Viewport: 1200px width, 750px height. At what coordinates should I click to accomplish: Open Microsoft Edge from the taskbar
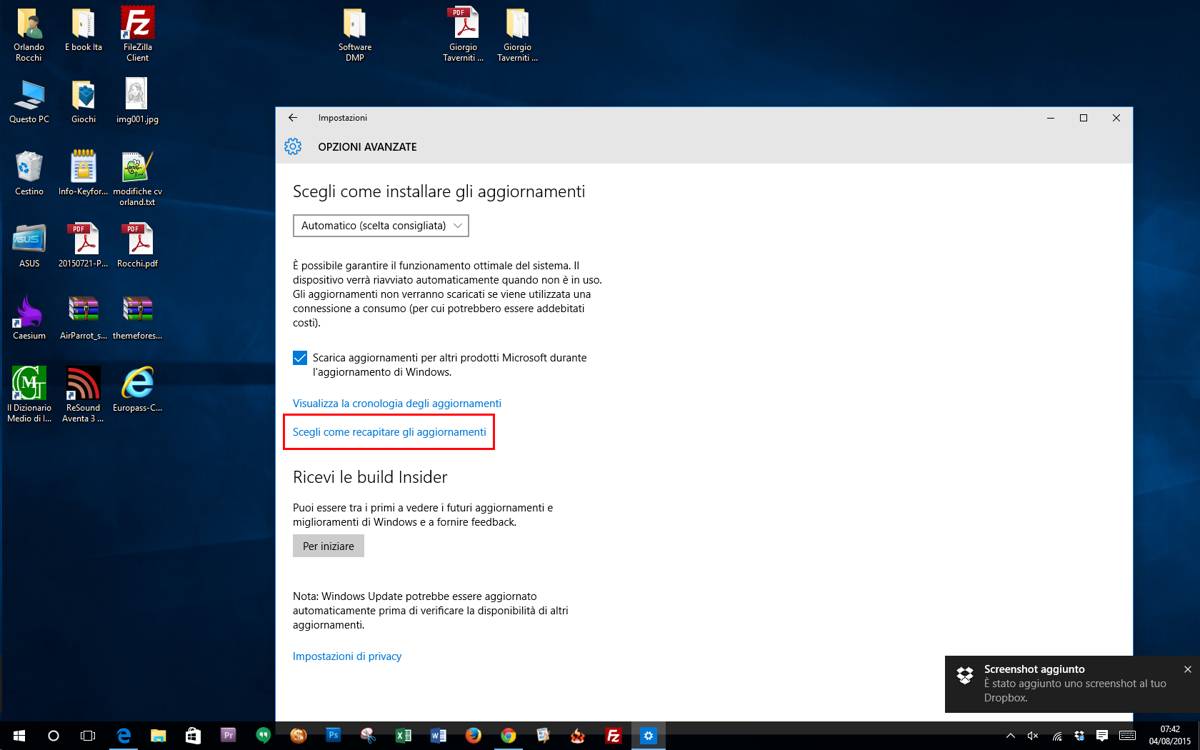pos(124,737)
